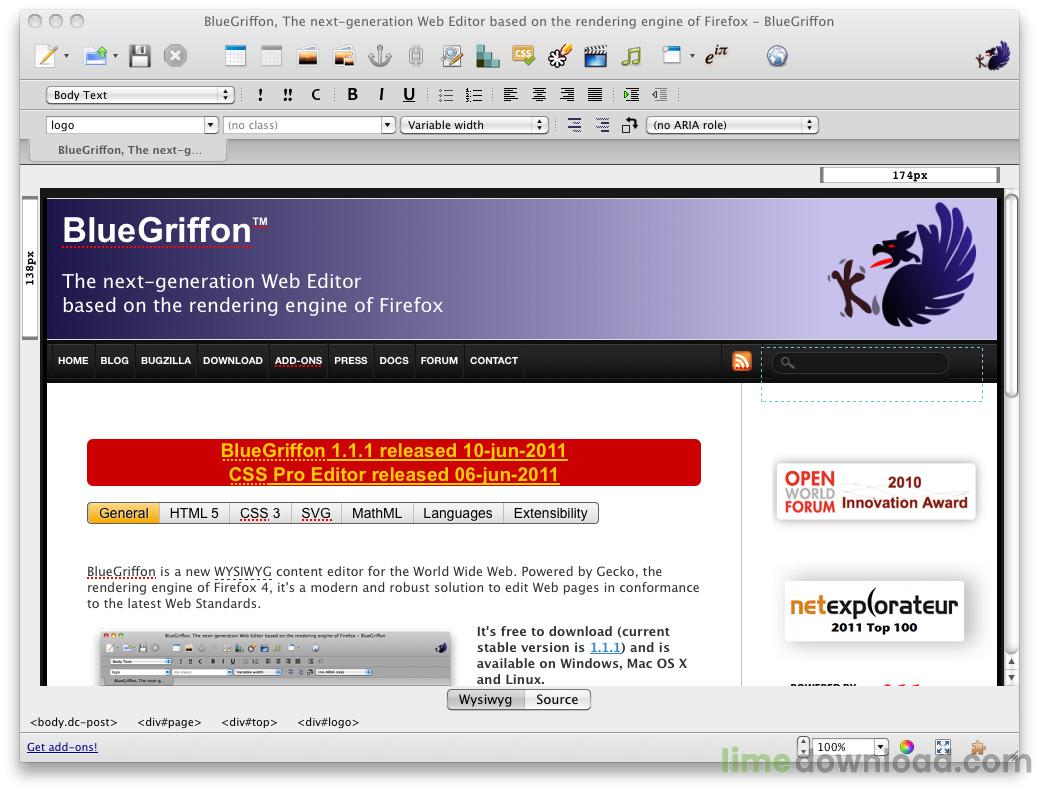Align text right
This screenshot has width=1039, height=792.
(567, 95)
